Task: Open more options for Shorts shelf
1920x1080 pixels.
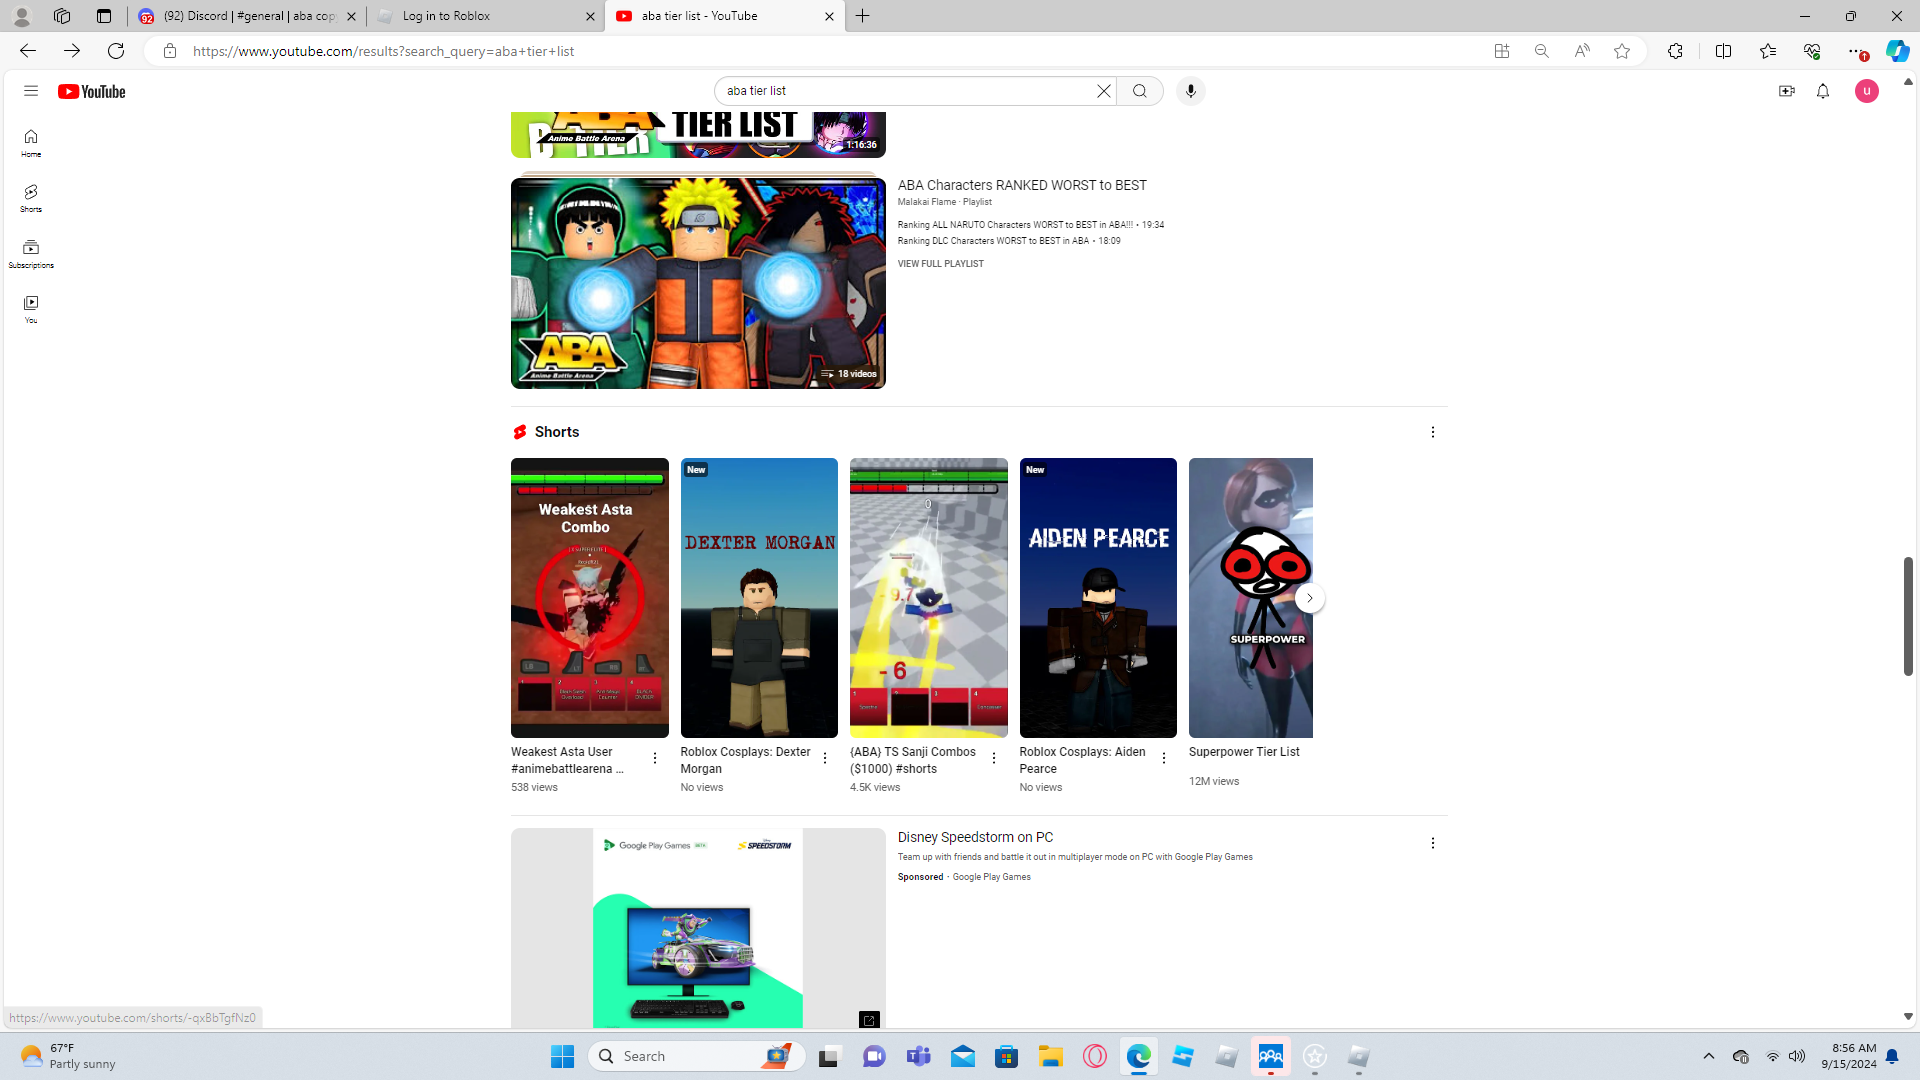Action: pos(1433,432)
